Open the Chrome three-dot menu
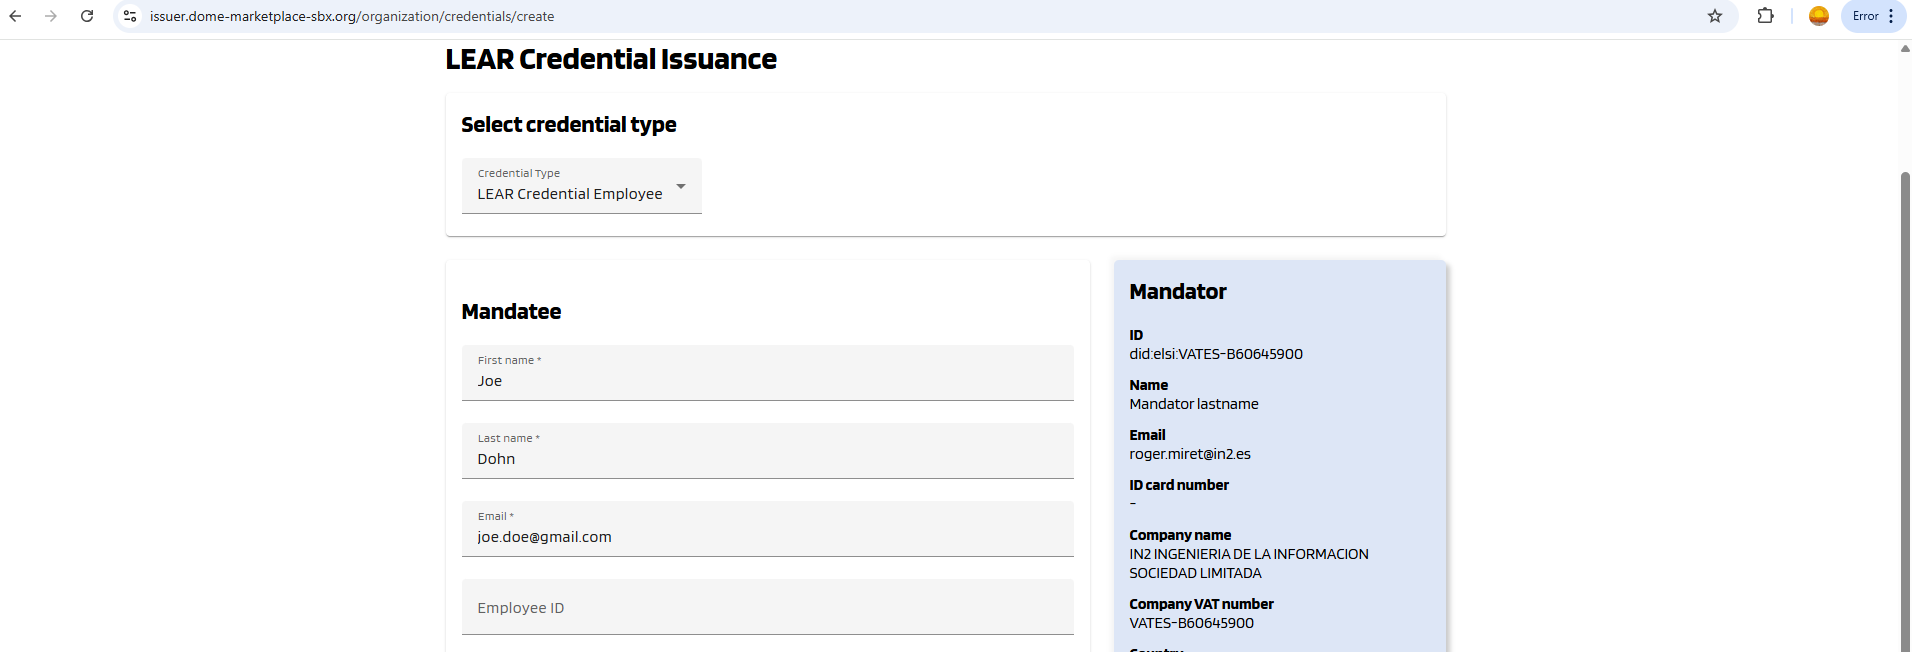 [1891, 16]
